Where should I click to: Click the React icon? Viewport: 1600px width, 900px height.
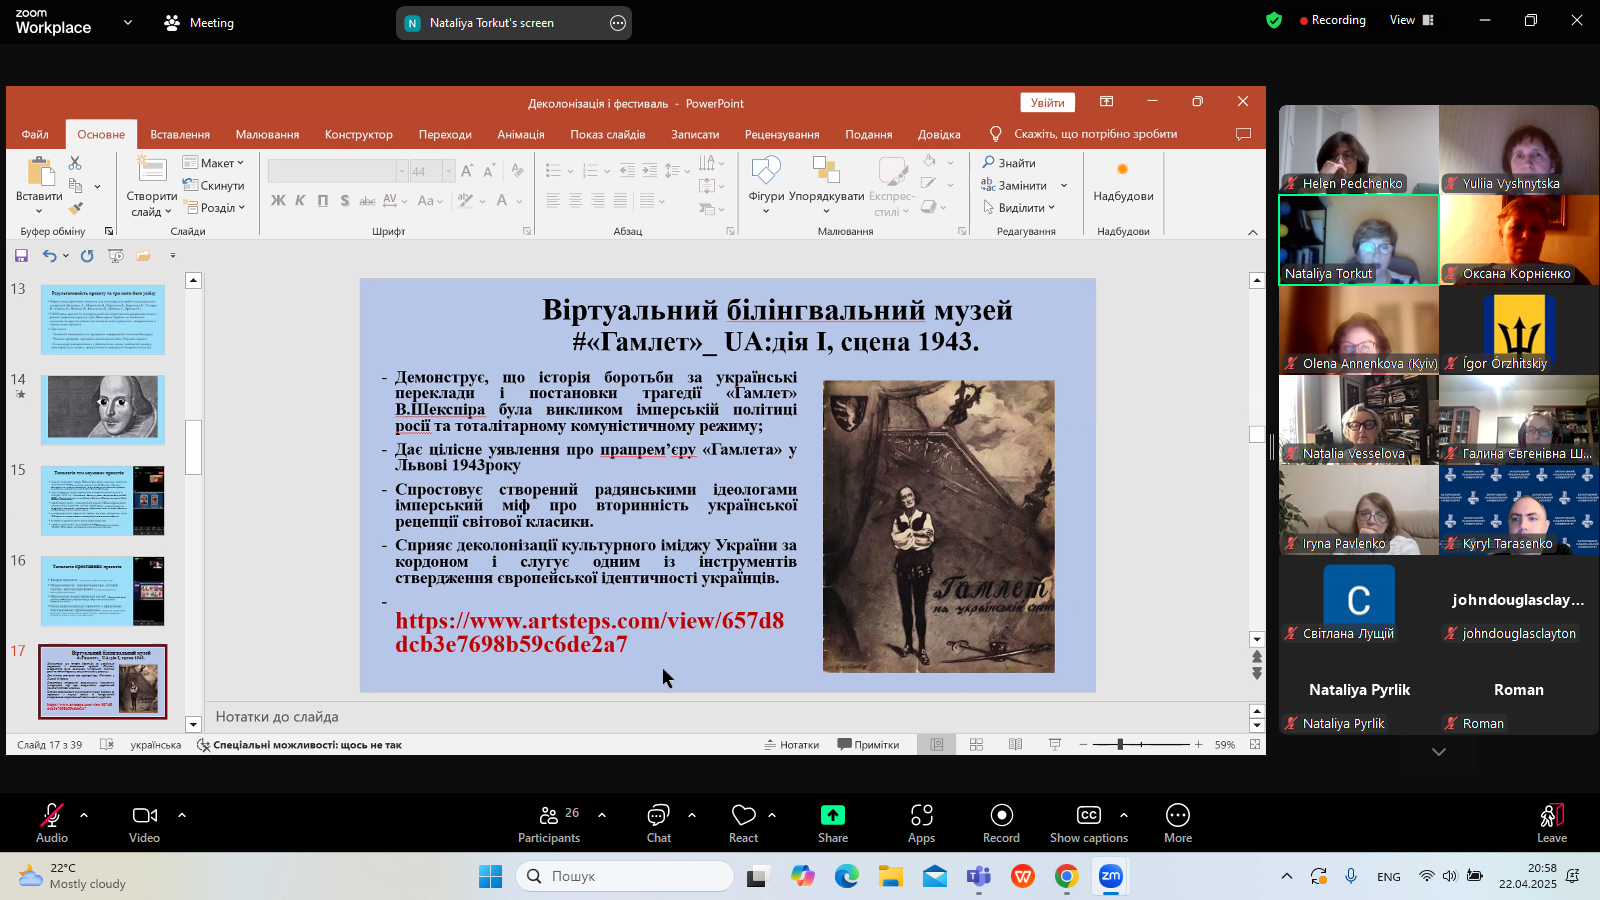[x=743, y=823]
